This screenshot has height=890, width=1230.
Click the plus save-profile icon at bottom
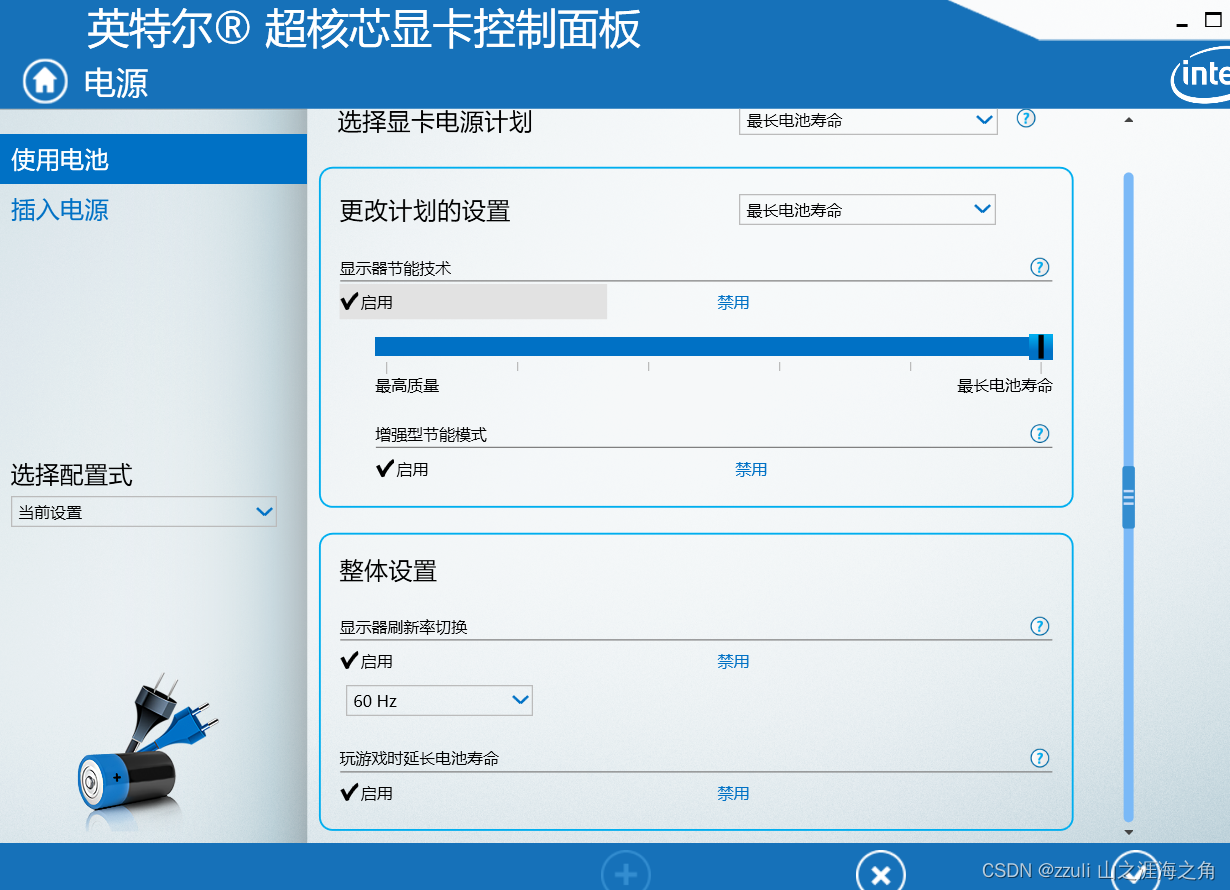tap(626, 874)
